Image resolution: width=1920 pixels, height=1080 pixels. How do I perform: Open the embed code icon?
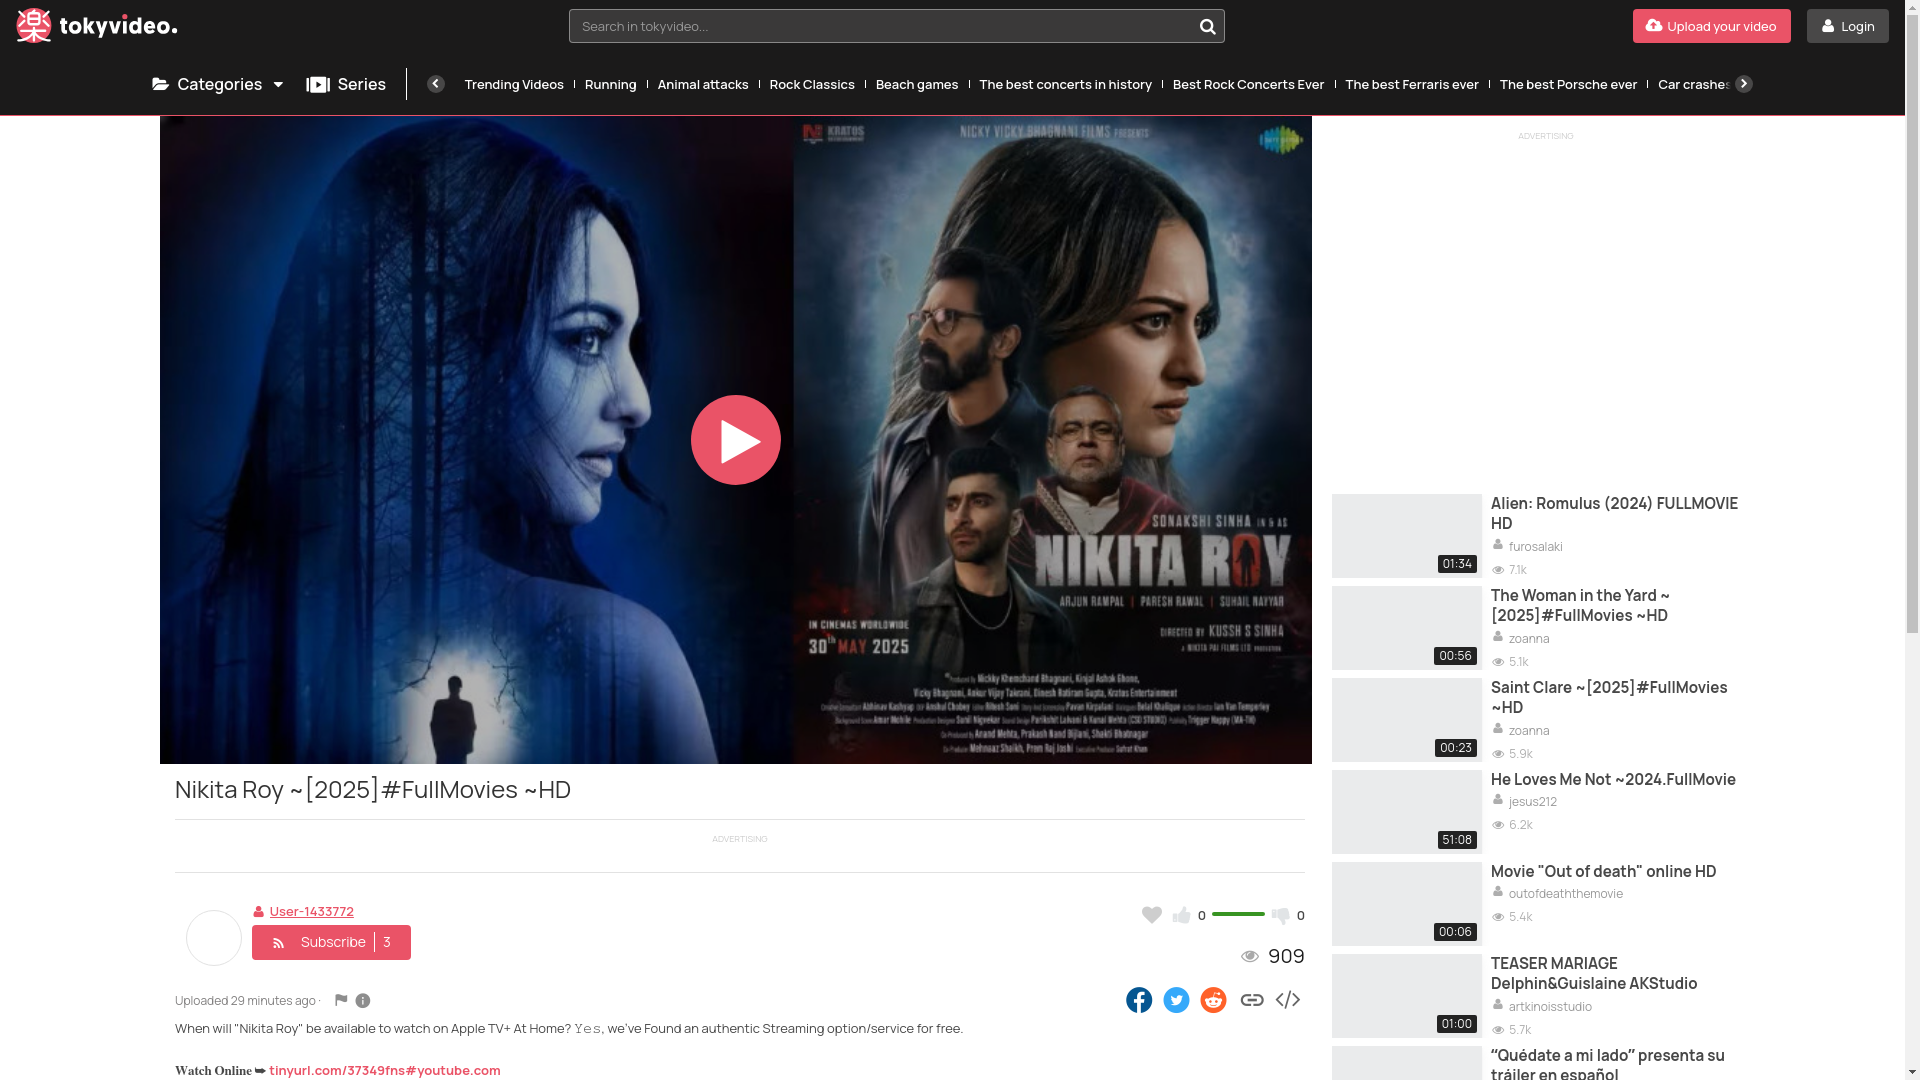tap(1288, 1000)
